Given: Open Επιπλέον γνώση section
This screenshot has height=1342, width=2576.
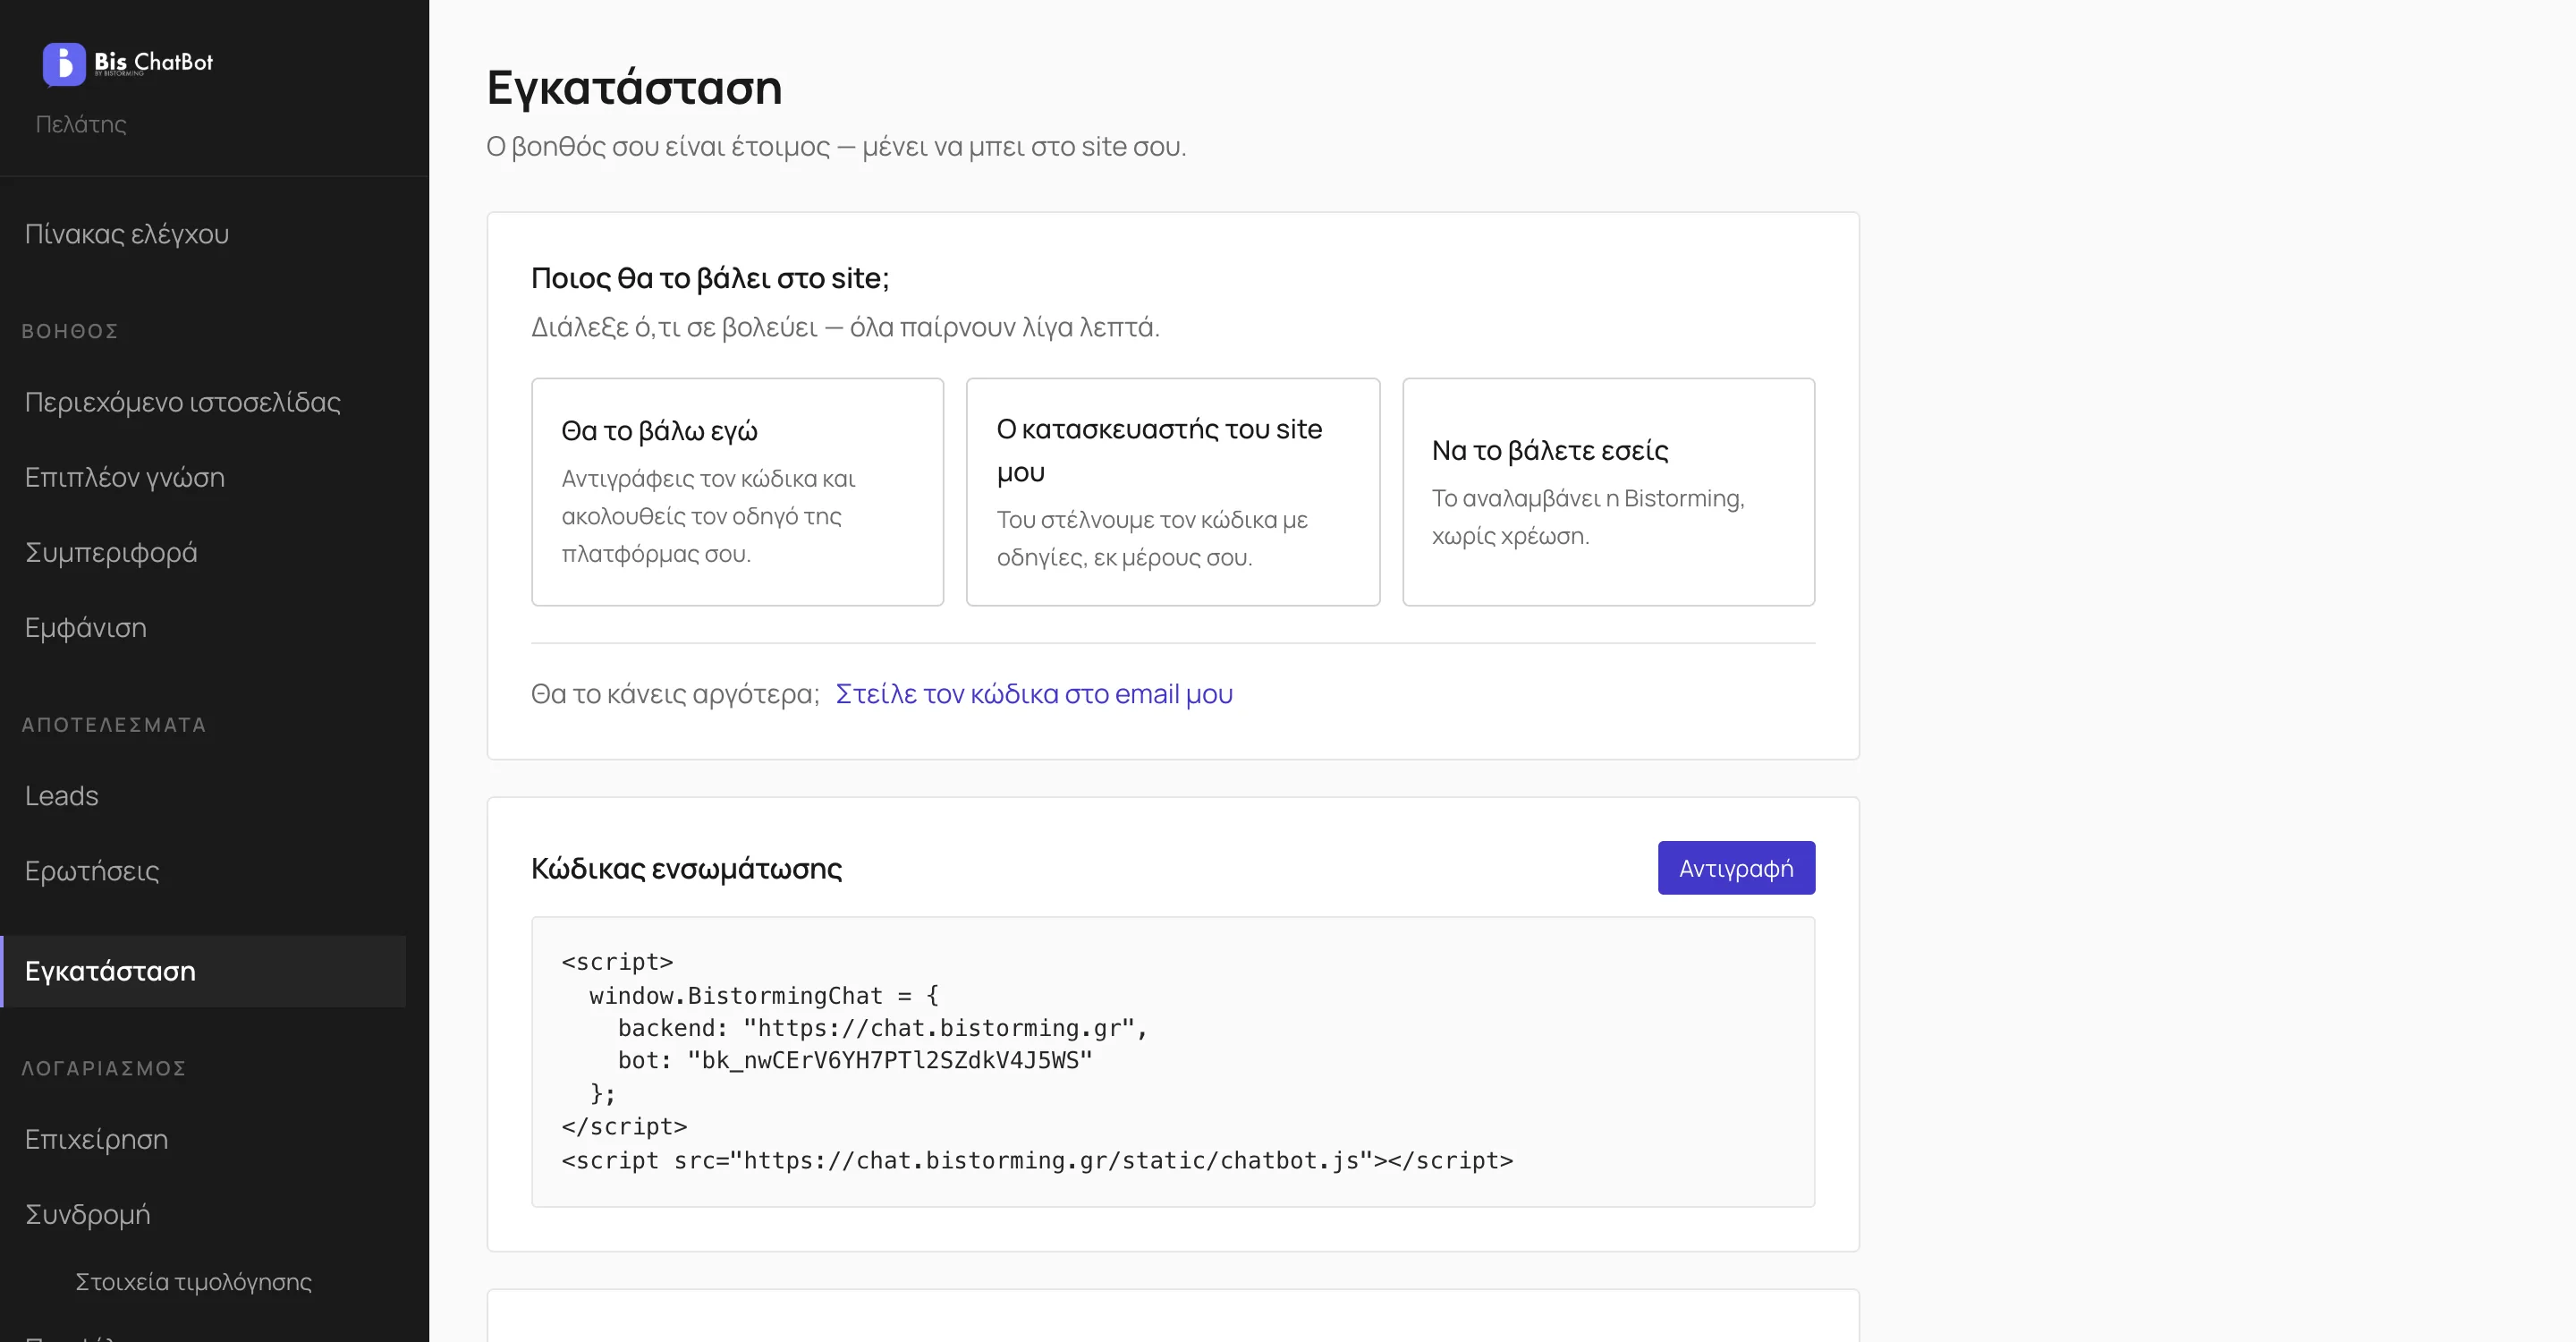Looking at the screenshot, I should coord(125,477).
